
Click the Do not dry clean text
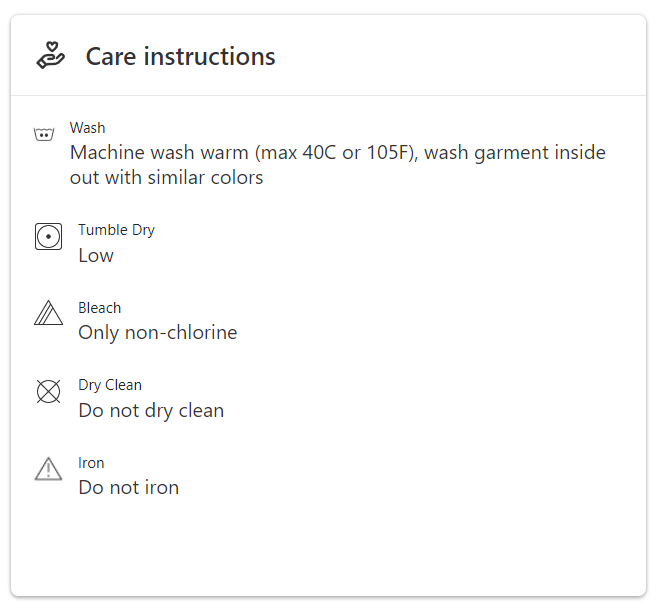tap(151, 410)
